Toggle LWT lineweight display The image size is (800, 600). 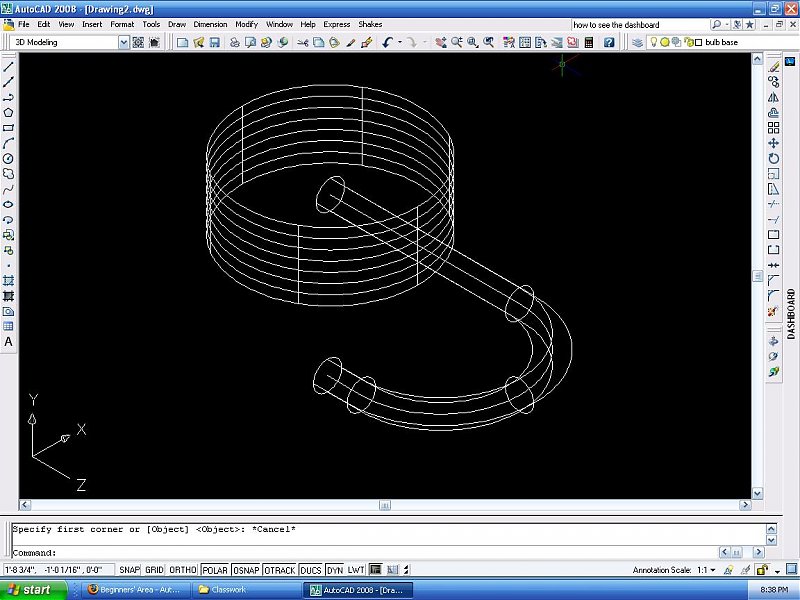click(x=356, y=570)
